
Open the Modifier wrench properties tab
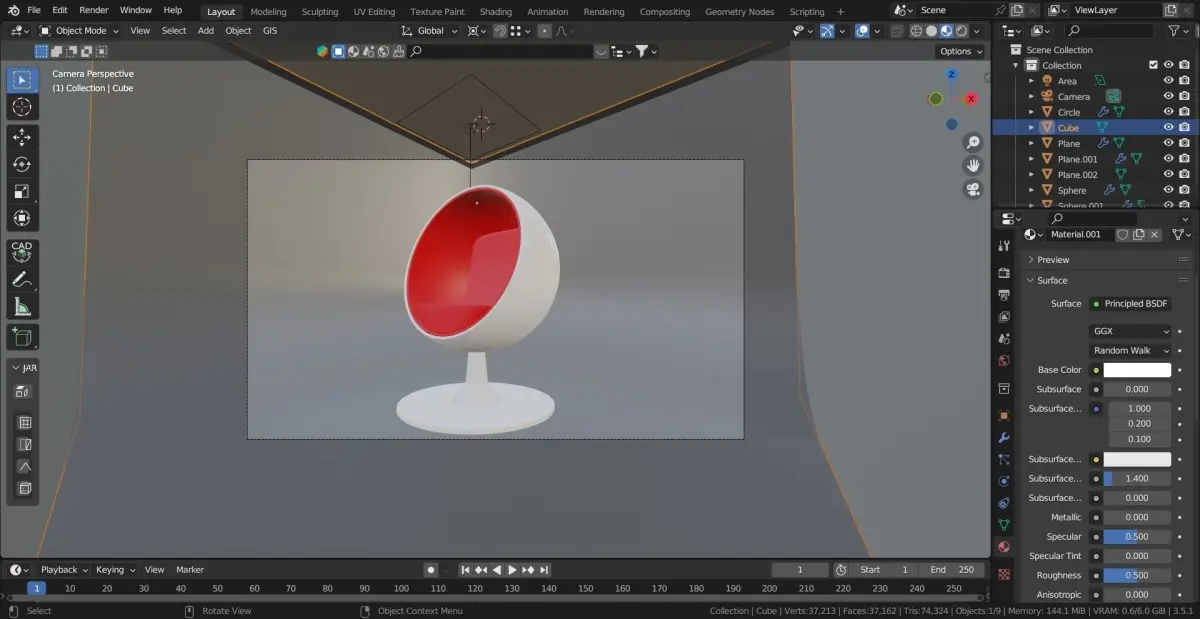(1004, 437)
